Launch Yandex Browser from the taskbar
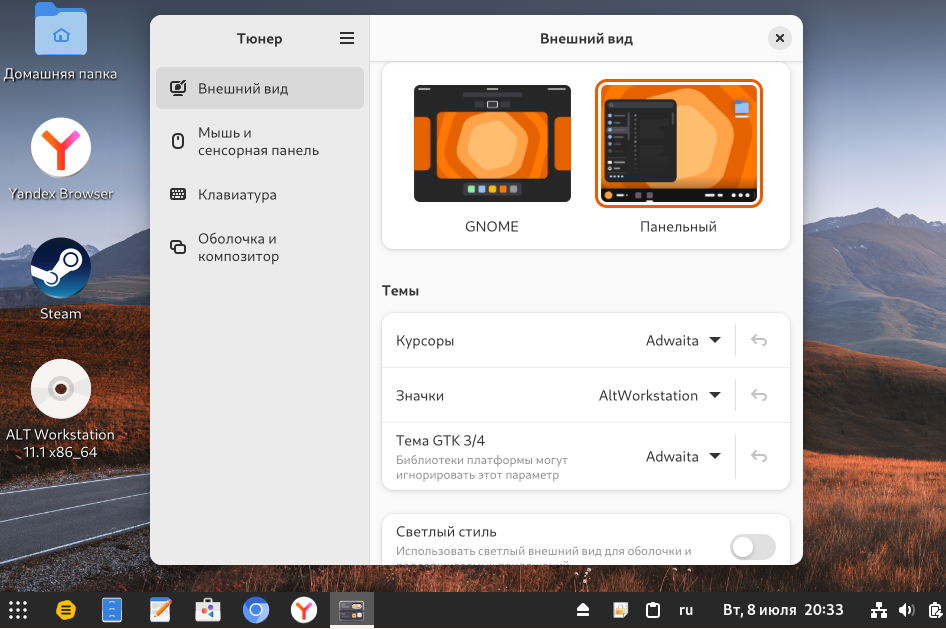946x629 pixels. coord(304,610)
